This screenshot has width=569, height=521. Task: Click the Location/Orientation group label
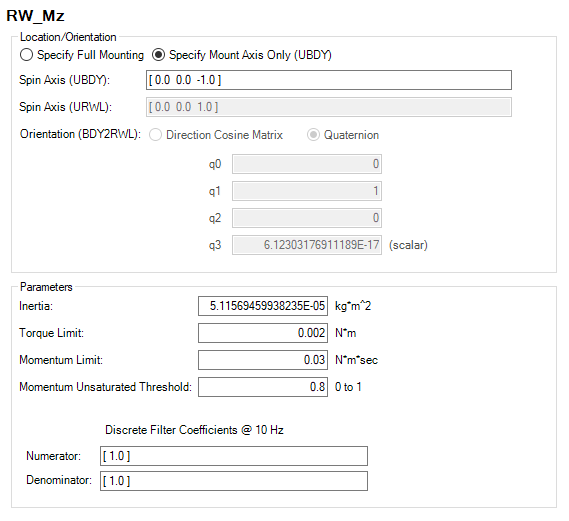click(68, 37)
